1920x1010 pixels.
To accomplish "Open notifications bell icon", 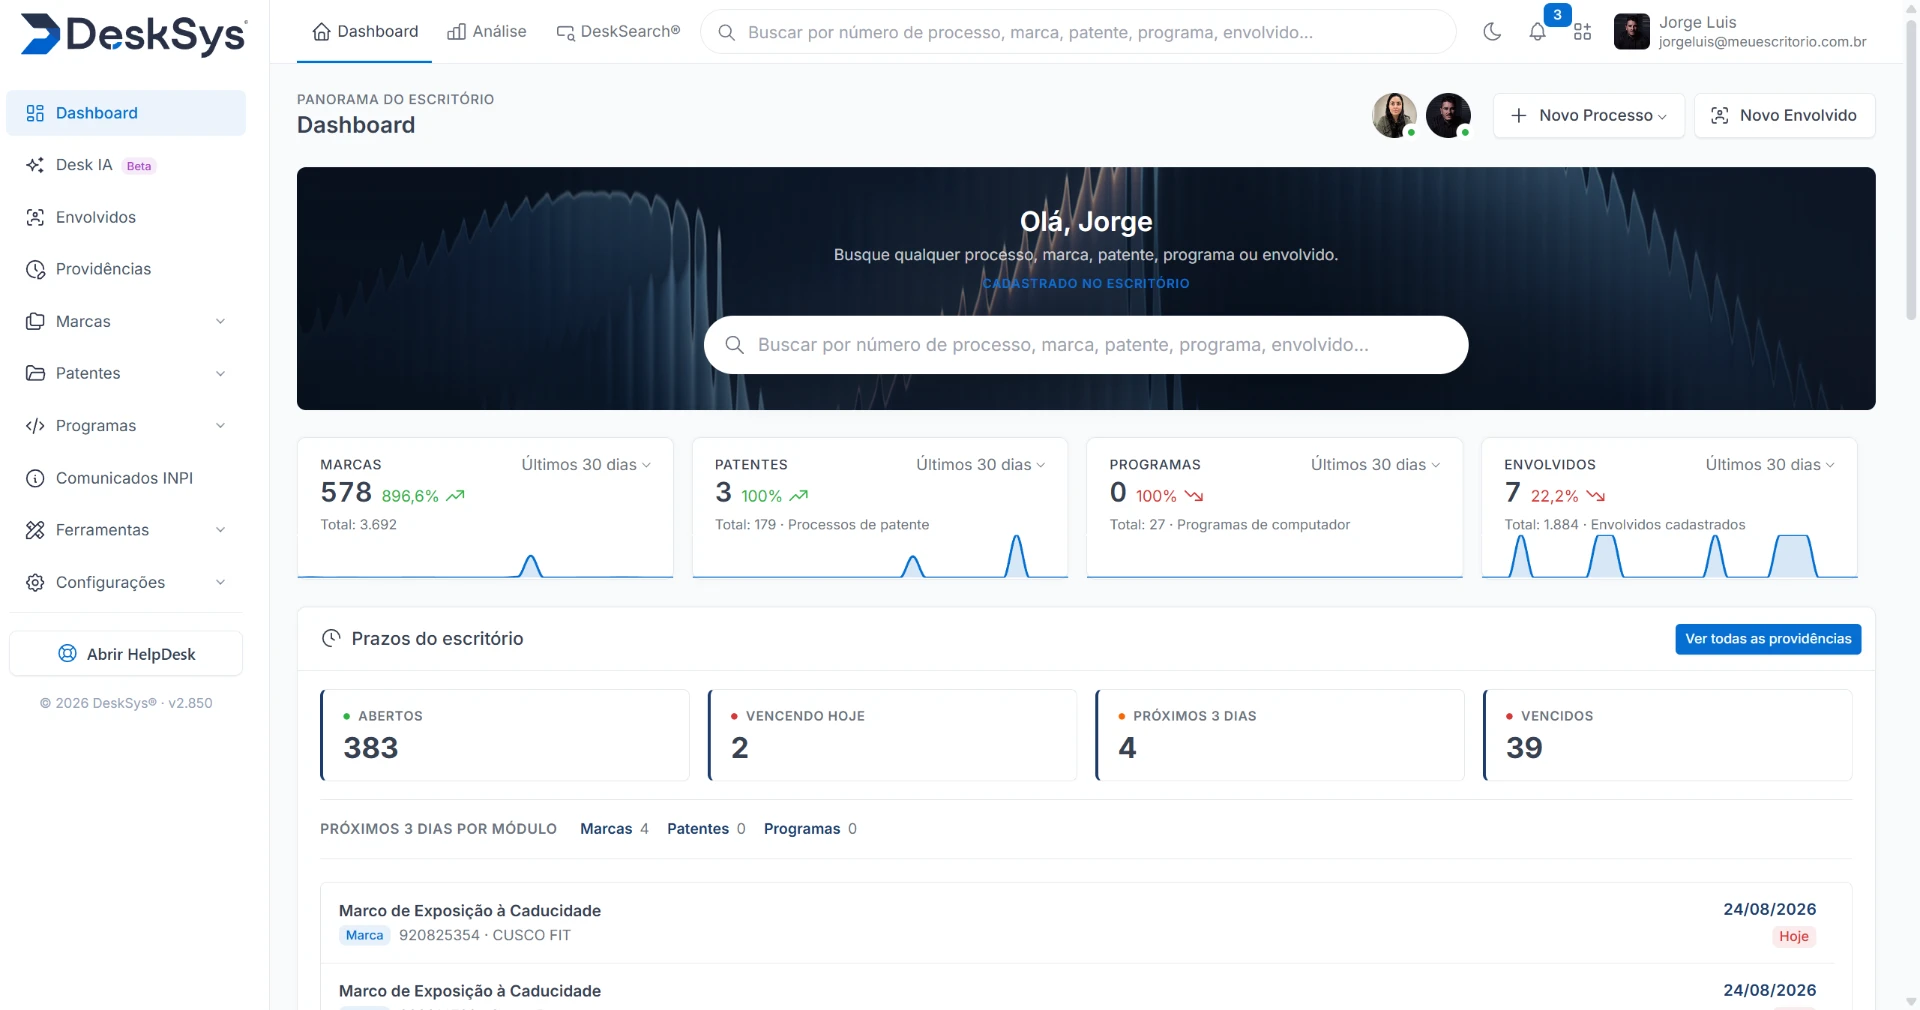I will 1537,32.
